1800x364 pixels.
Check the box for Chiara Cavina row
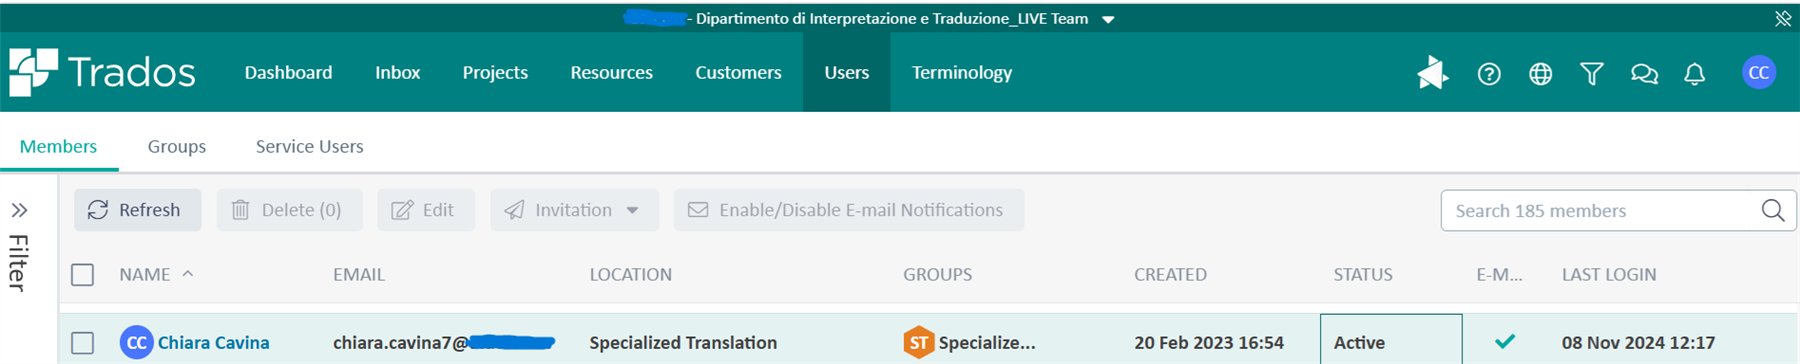(x=83, y=343)
